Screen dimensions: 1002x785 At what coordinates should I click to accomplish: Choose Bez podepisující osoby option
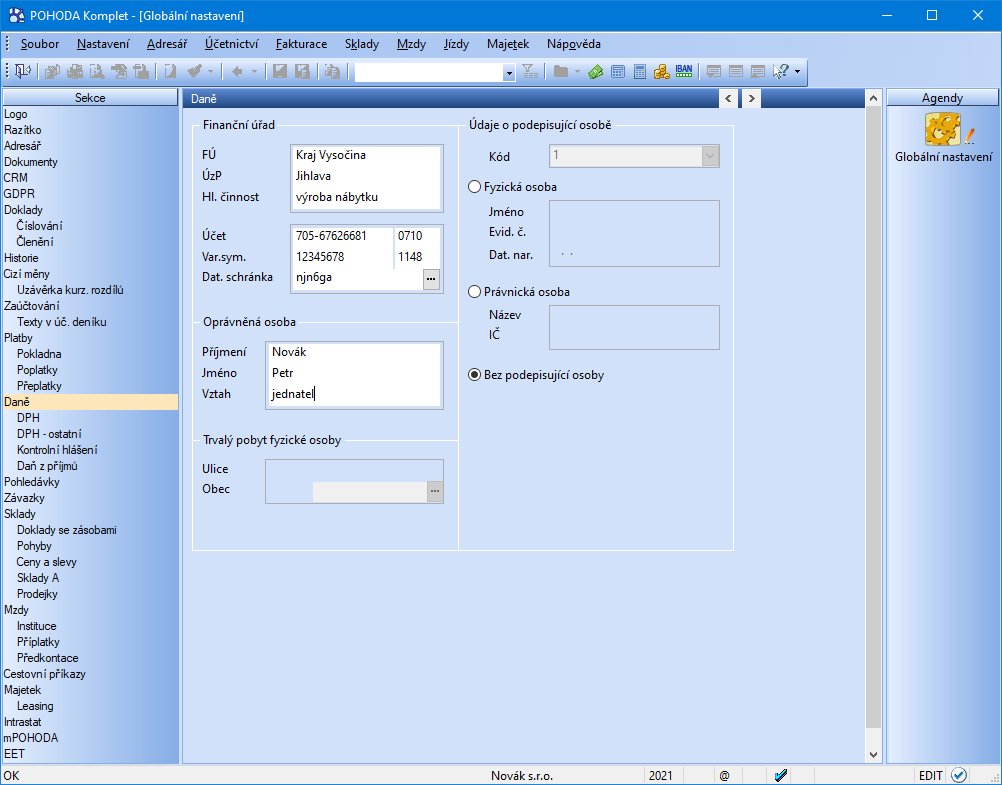point(475,375)
